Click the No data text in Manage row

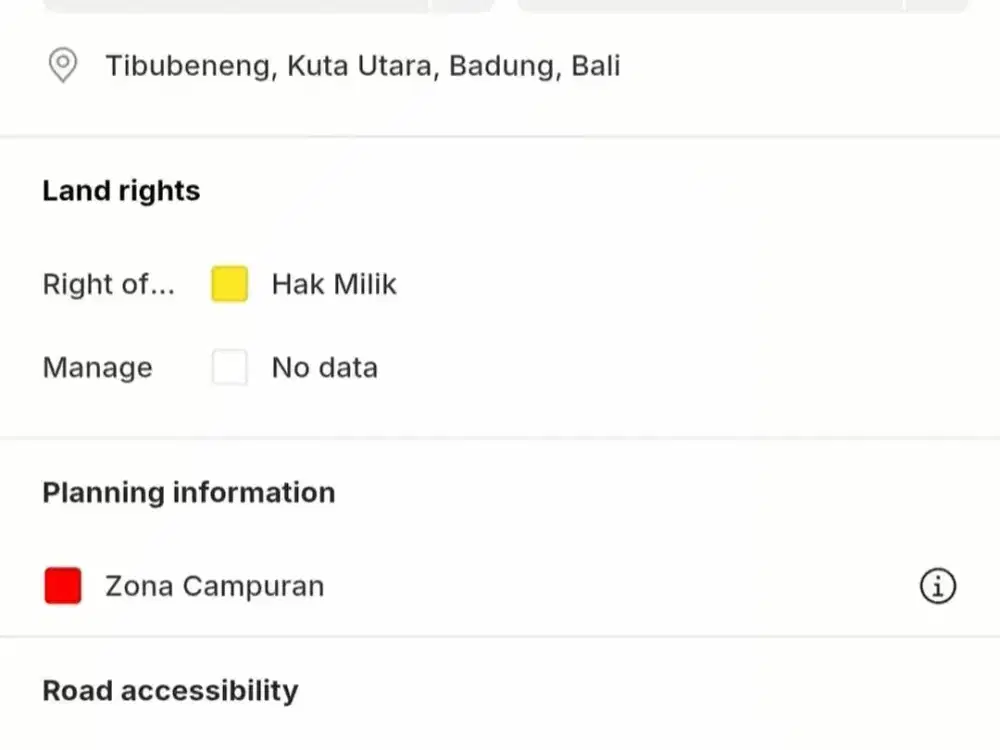point(323,367)
